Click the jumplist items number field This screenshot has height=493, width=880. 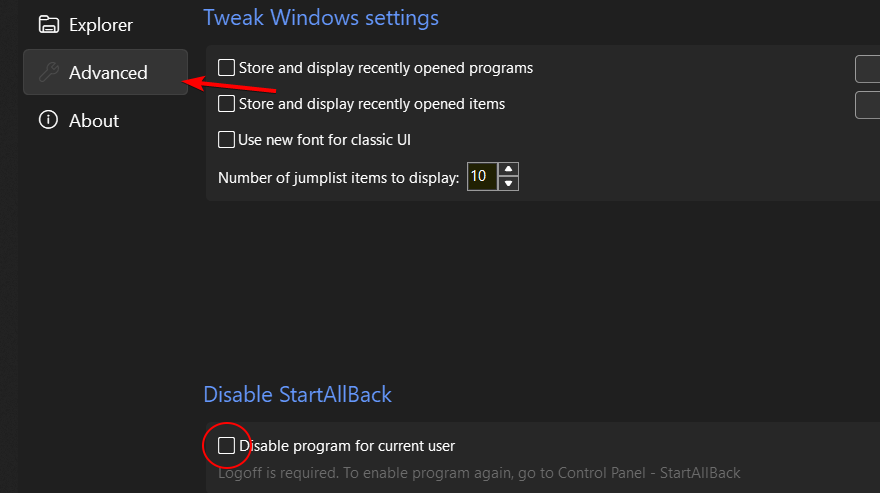click(482, 177)
